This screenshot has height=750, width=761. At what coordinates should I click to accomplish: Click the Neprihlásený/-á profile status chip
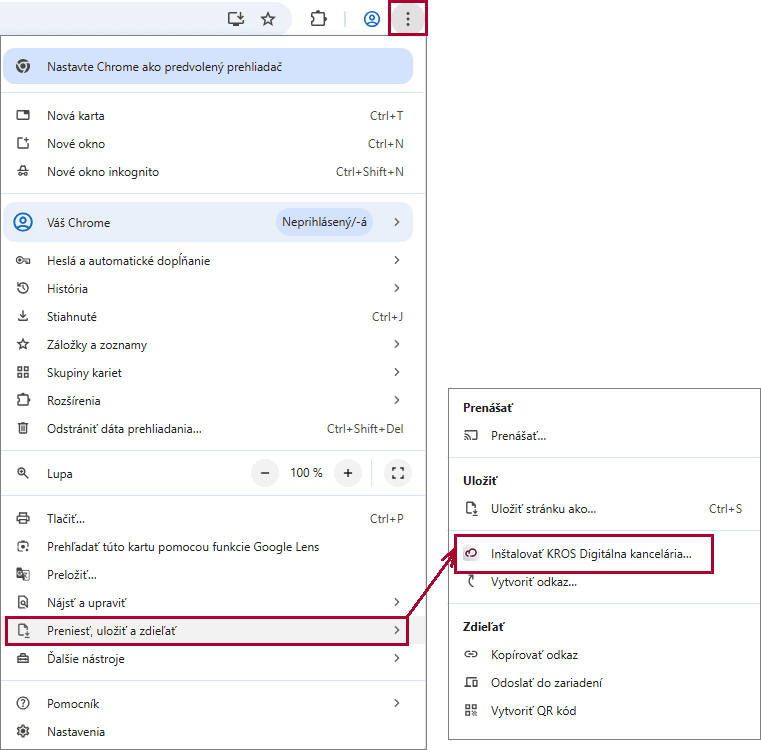click(x=324, y=222)
